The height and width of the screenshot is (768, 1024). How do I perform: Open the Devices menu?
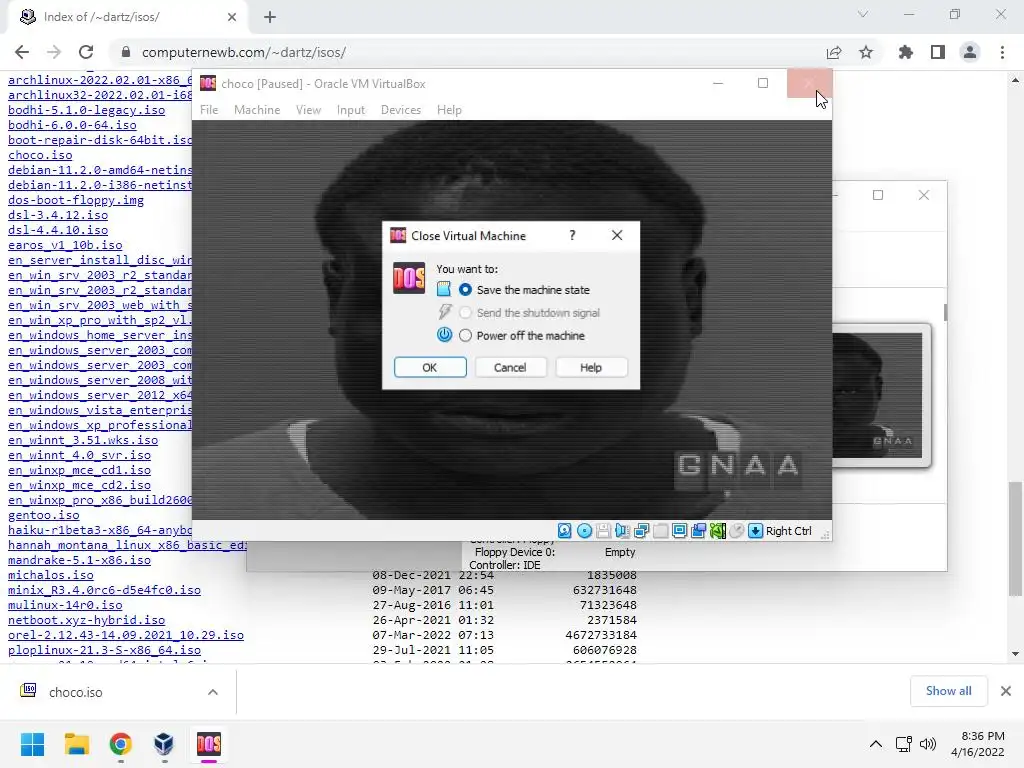point(401,110)
